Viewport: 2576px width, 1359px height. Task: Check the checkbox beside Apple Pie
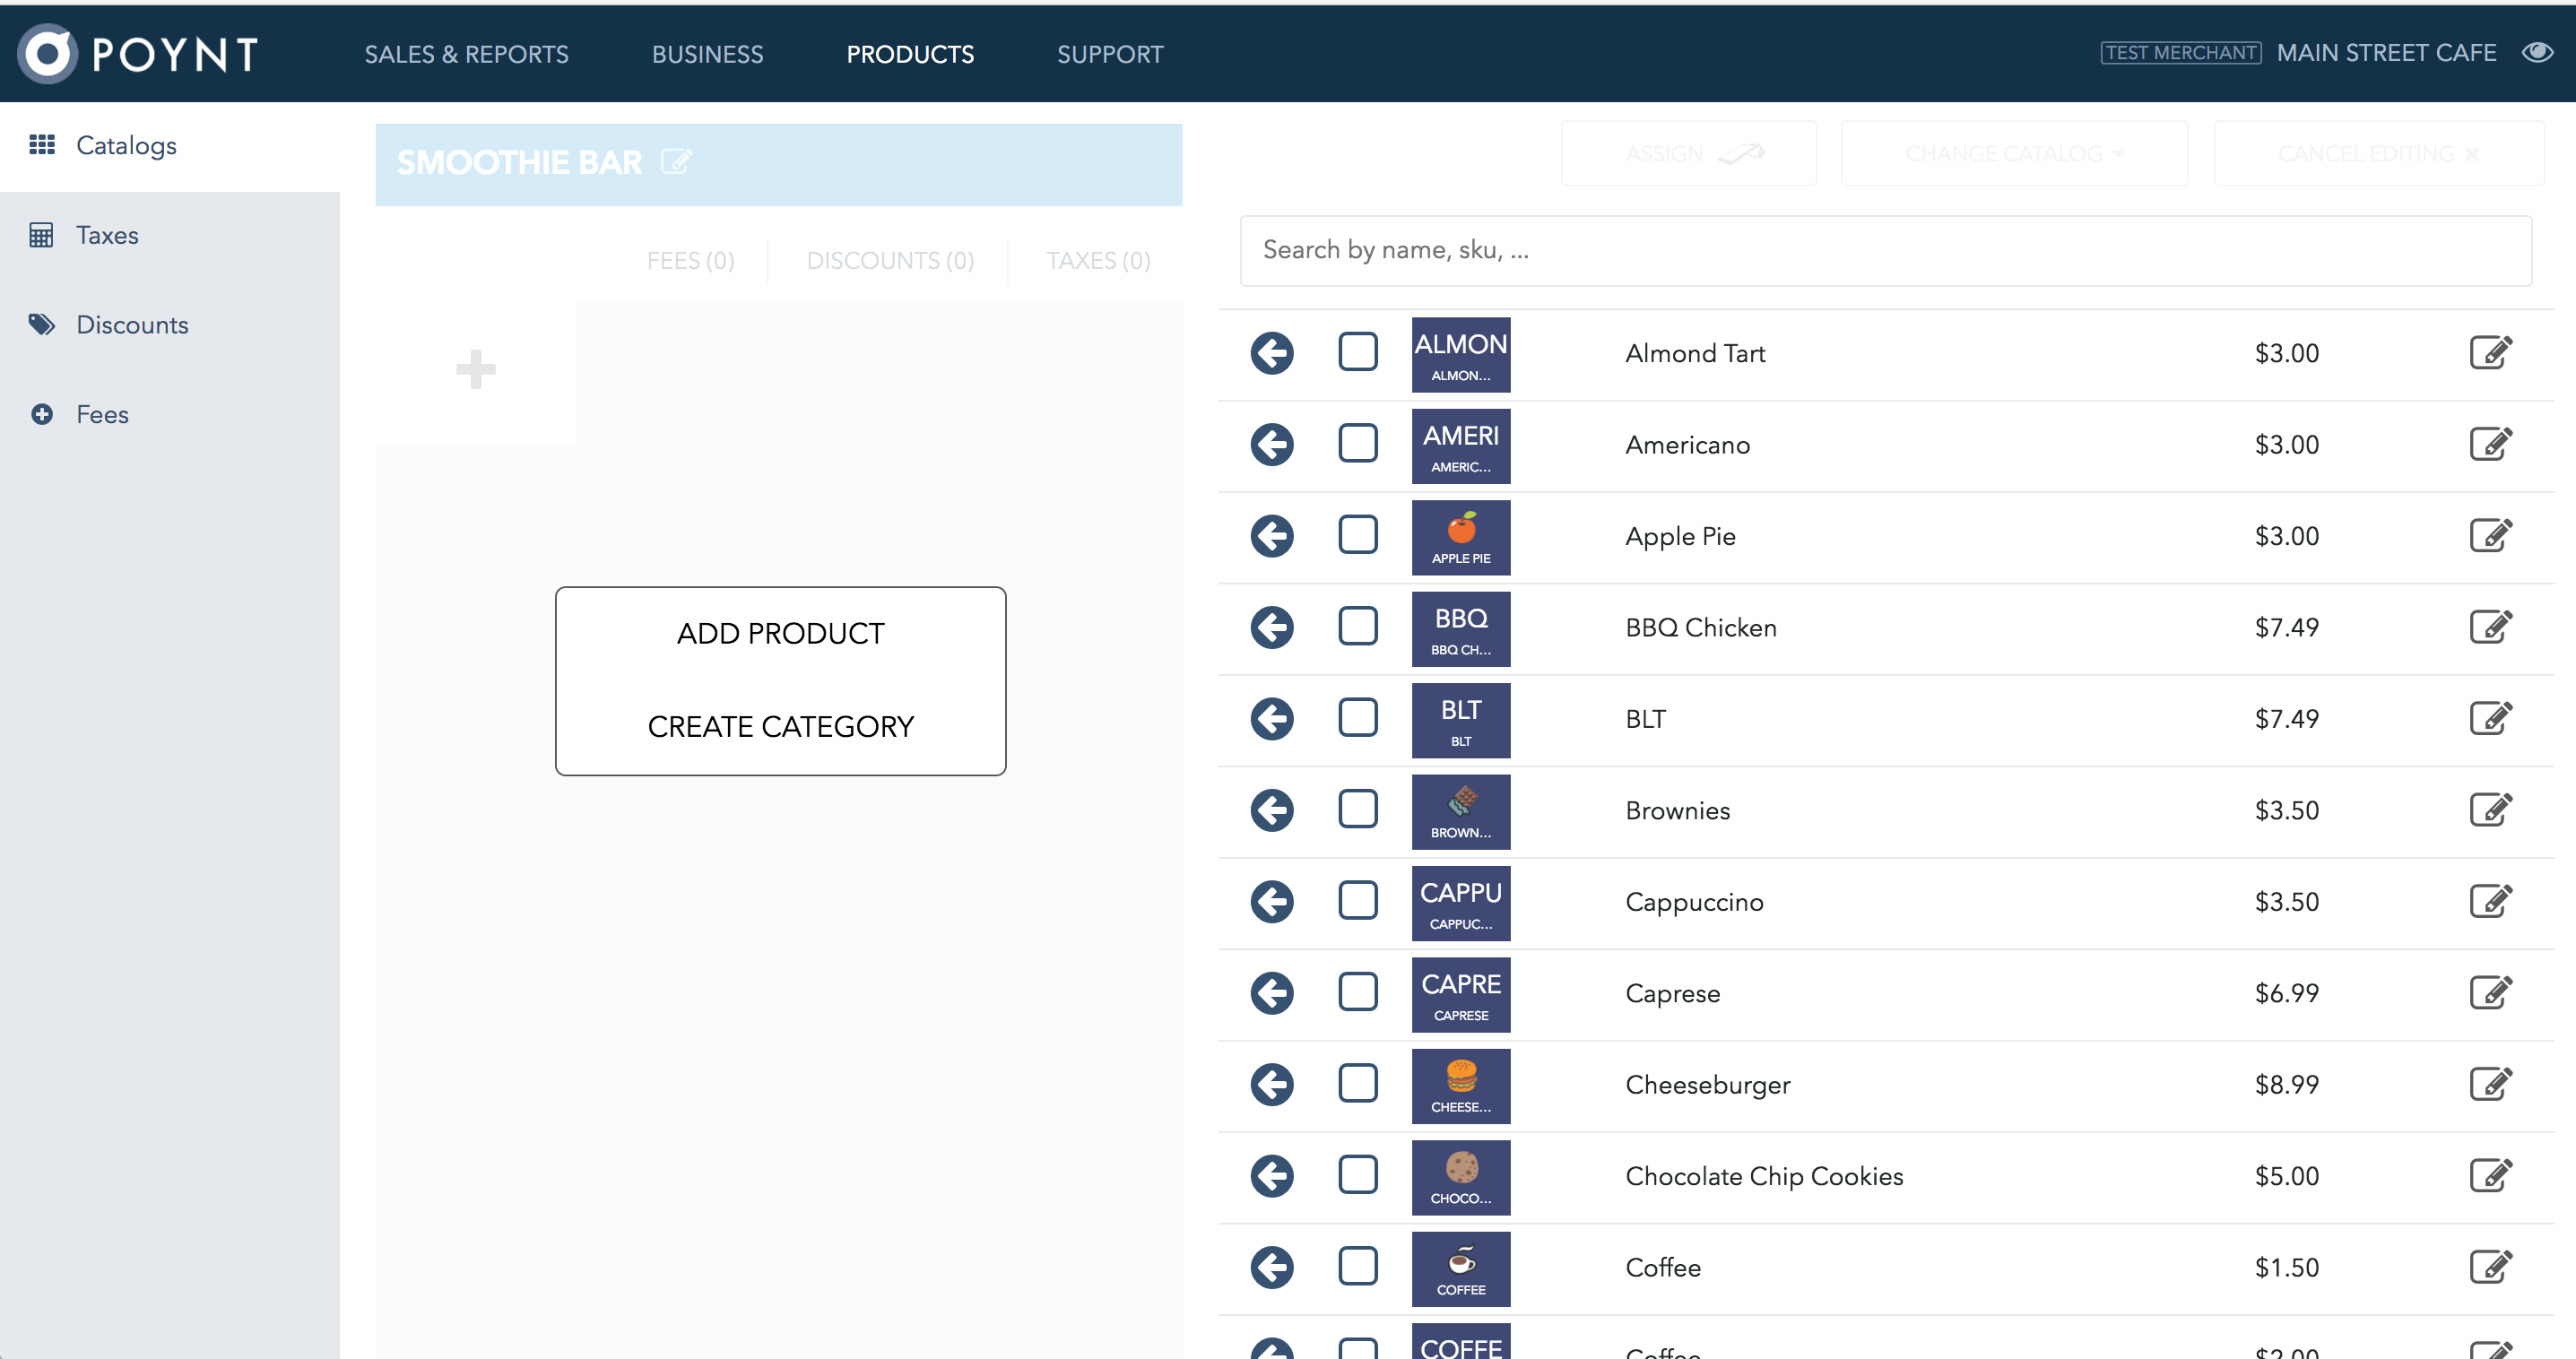(x=1357, y=535)
